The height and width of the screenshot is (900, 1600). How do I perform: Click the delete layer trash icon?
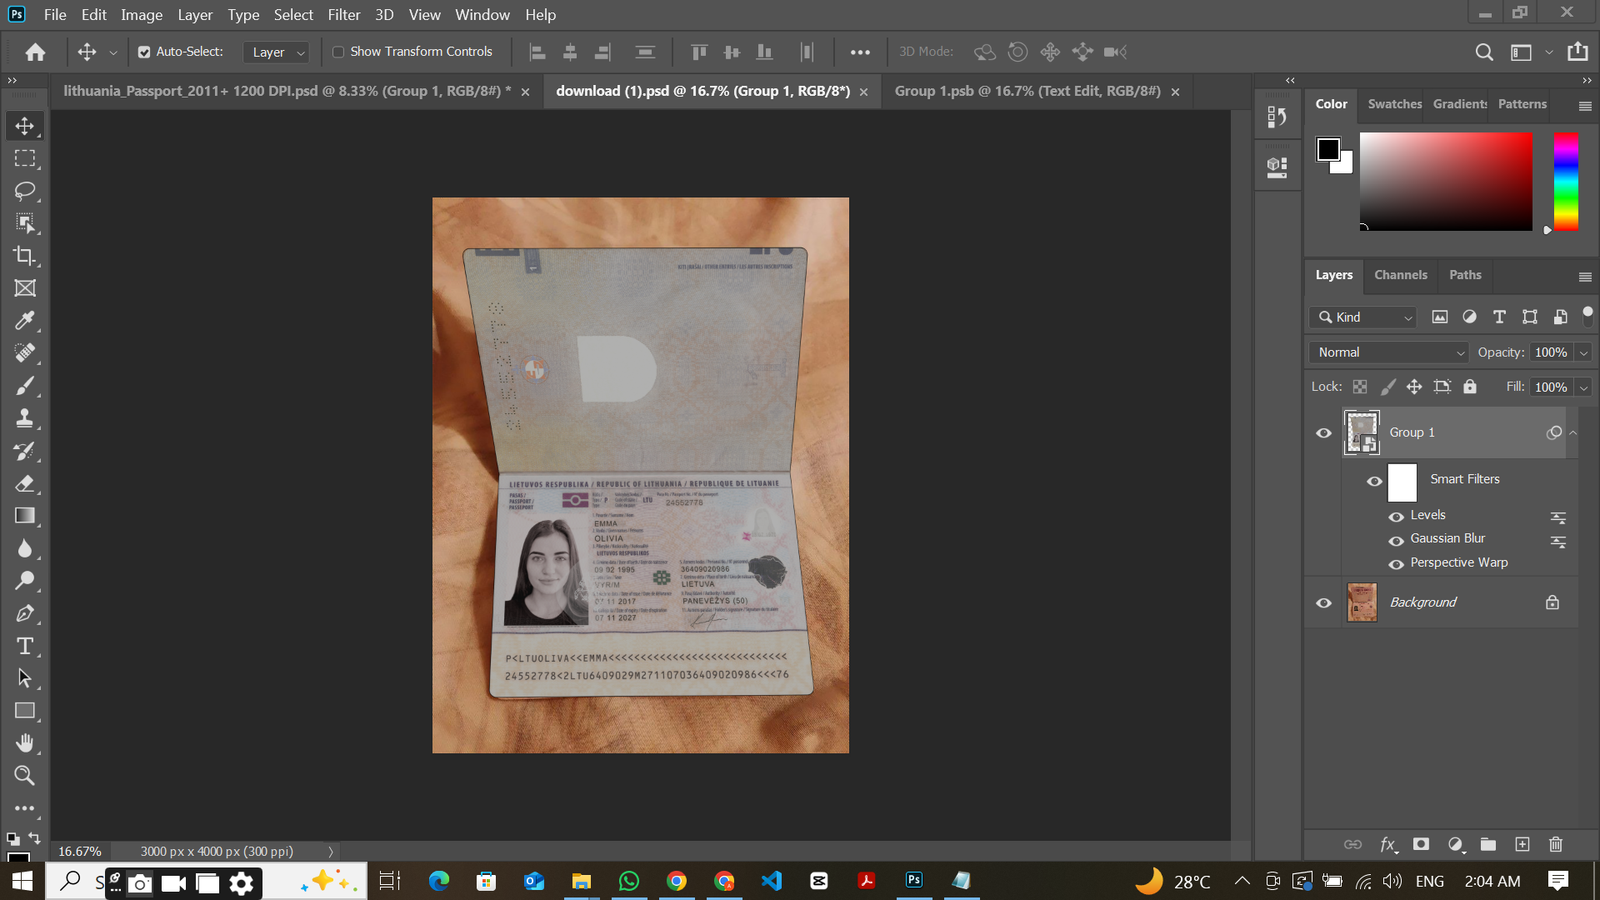1555,844
